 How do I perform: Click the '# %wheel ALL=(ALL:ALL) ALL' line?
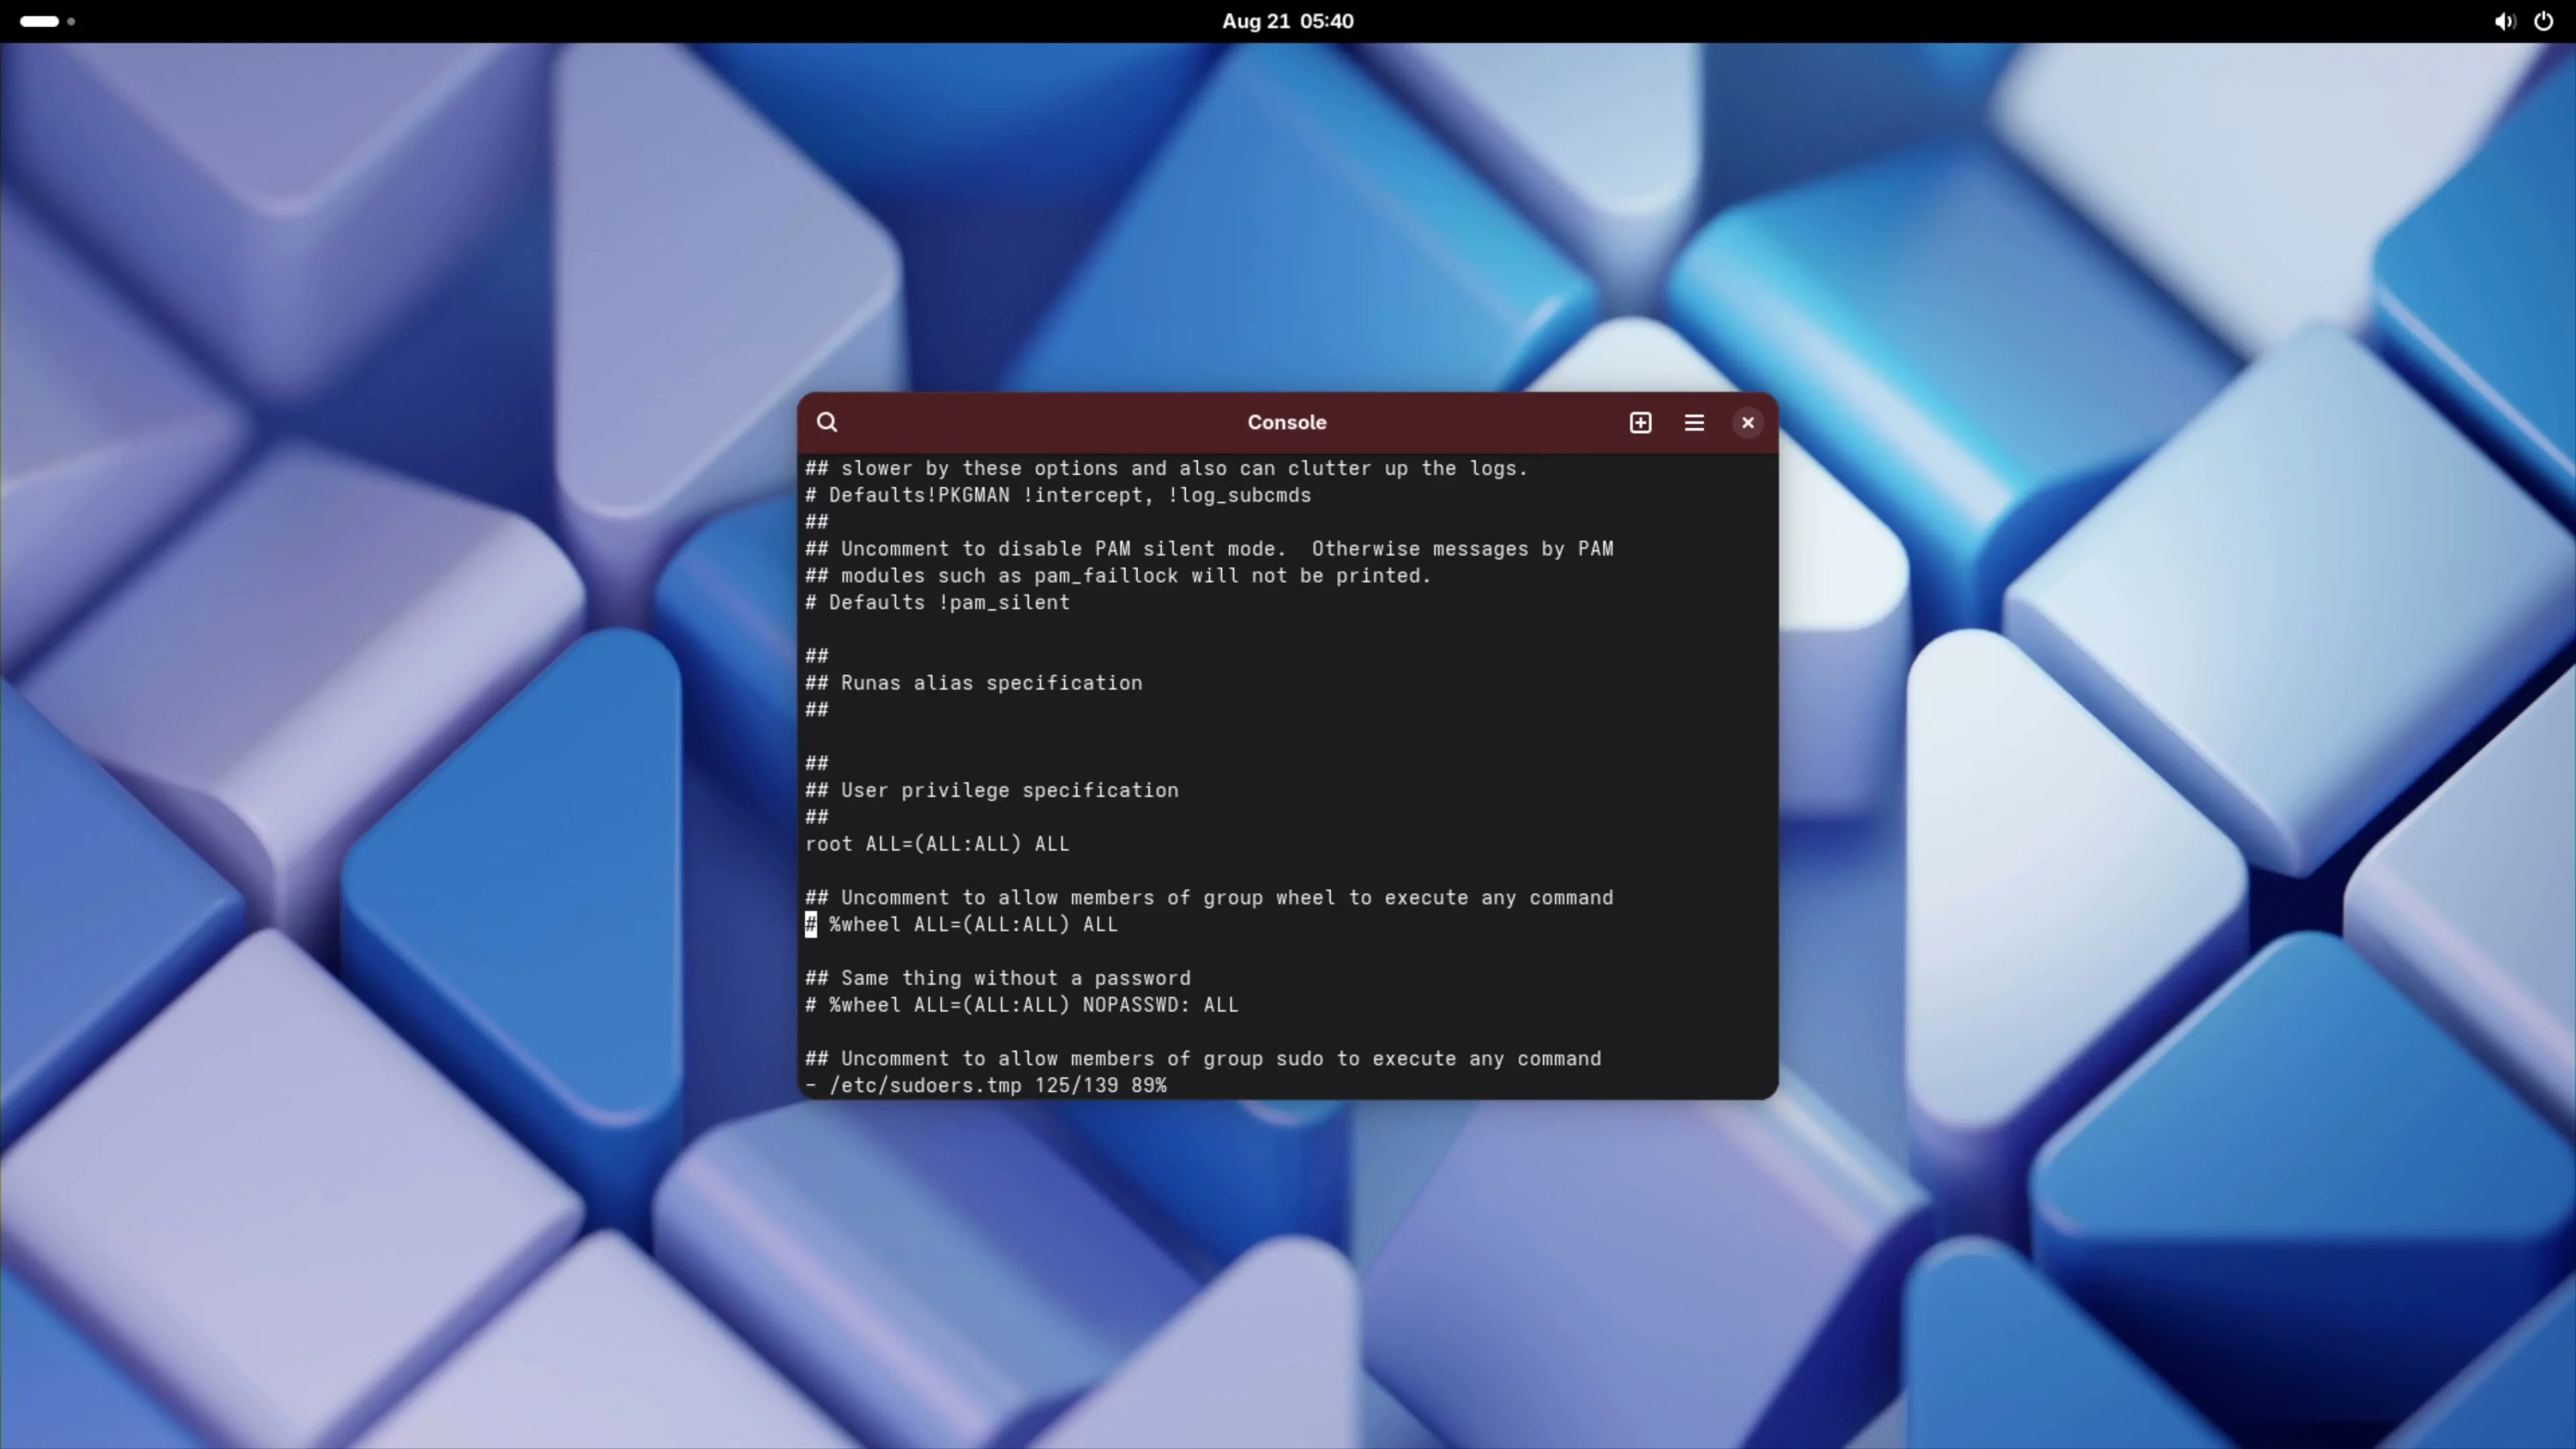click(x=961, y=925)
